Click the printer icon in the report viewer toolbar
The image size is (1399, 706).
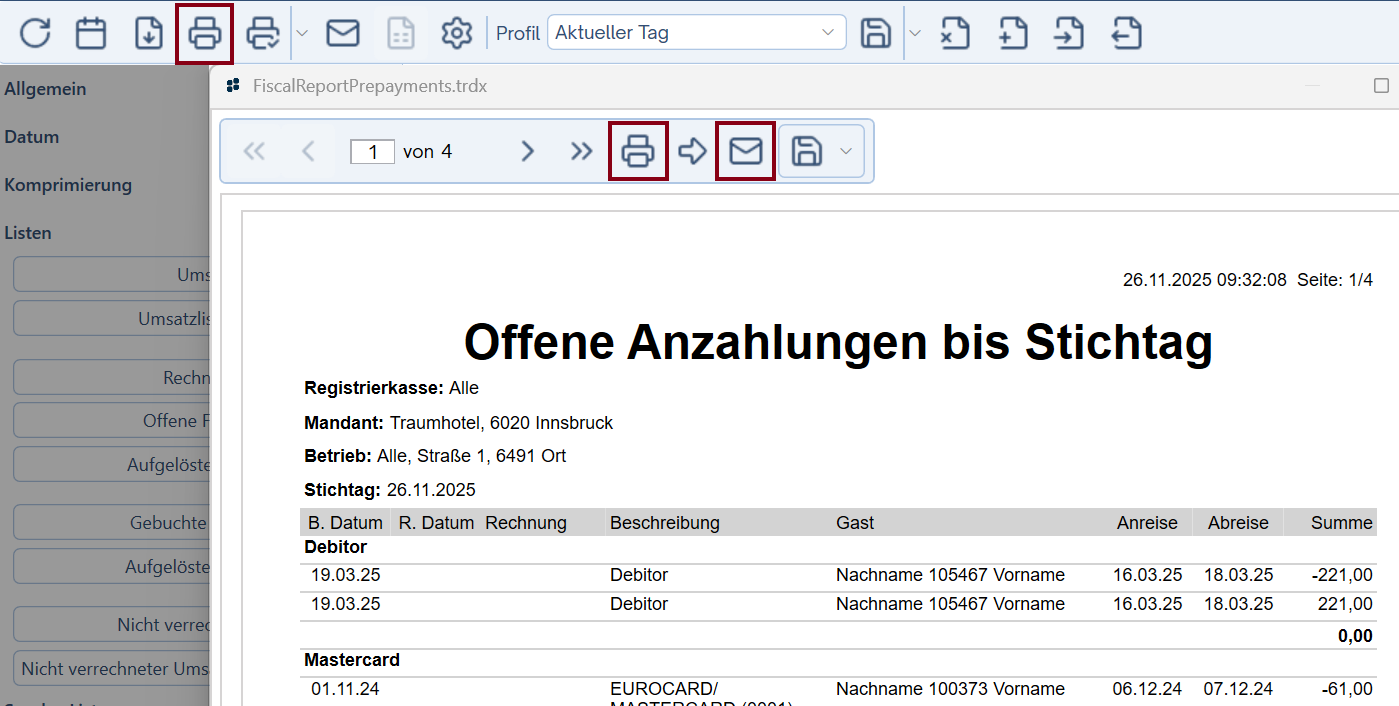pyautogui.click(x=638, y=151)
